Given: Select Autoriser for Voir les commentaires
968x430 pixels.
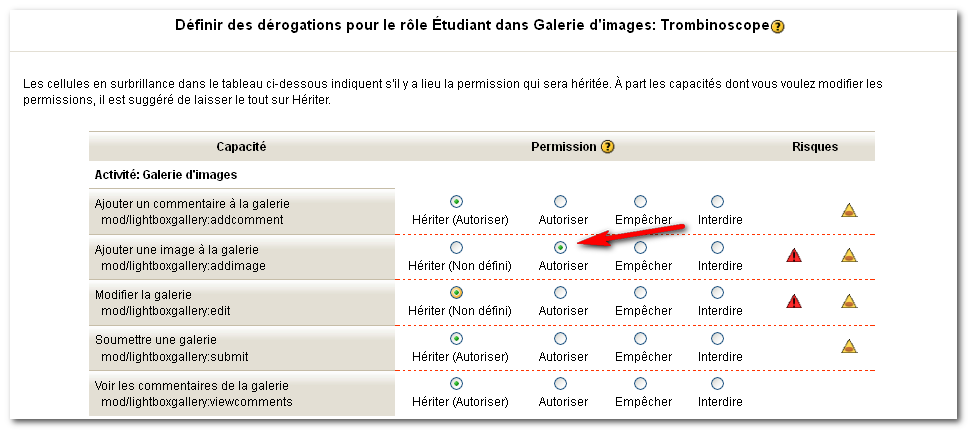Looking at the screenshot, I should pos(560,384).
